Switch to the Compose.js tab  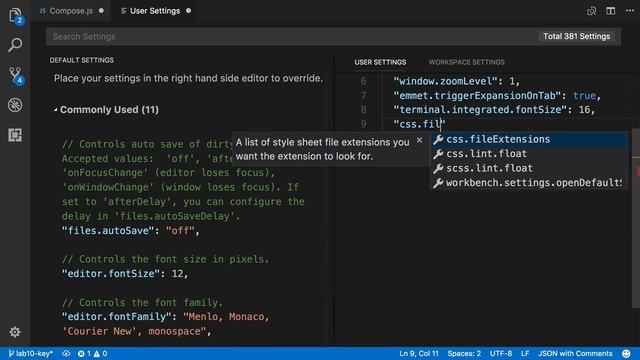point(71,11)
